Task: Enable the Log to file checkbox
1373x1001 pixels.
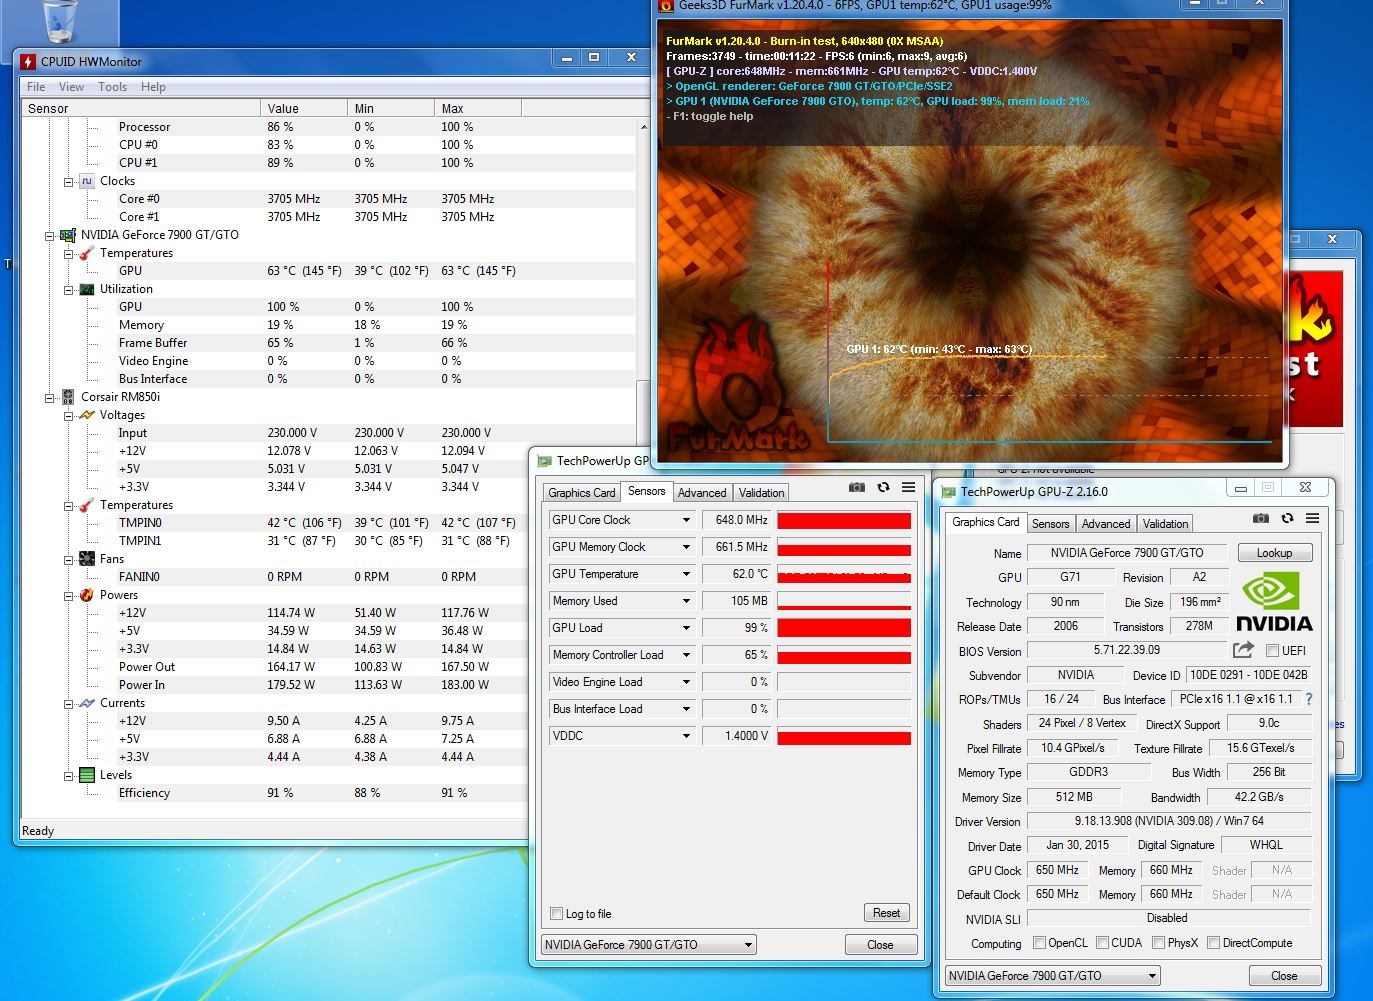Action: (557, 914)
